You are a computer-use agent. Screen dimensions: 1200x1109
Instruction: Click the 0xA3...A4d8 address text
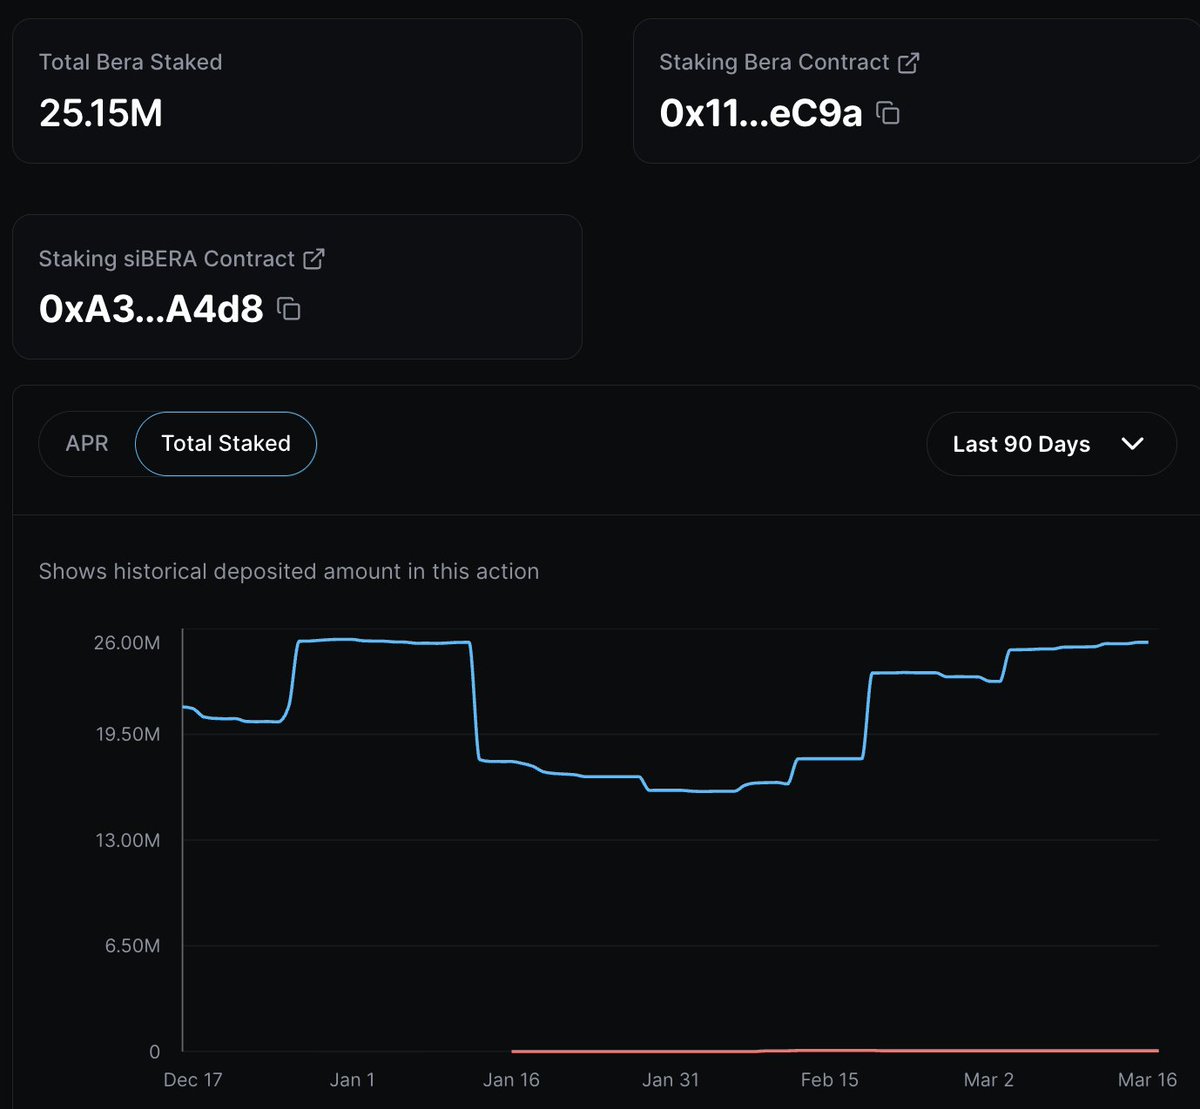click(151, 309)
